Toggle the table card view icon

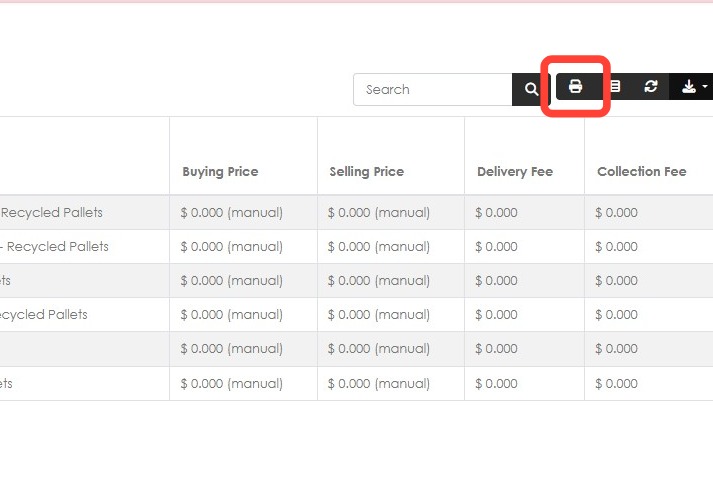click(615, 86)
